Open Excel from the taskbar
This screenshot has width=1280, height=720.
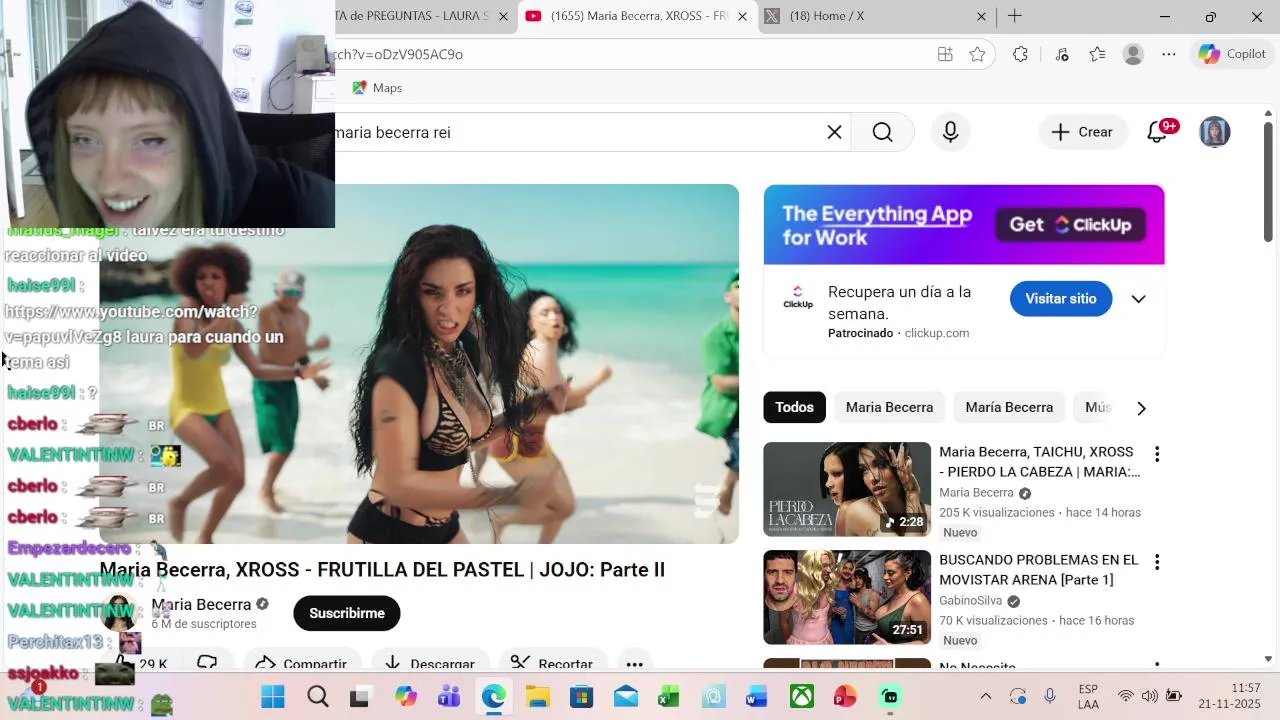pos(669,696)
